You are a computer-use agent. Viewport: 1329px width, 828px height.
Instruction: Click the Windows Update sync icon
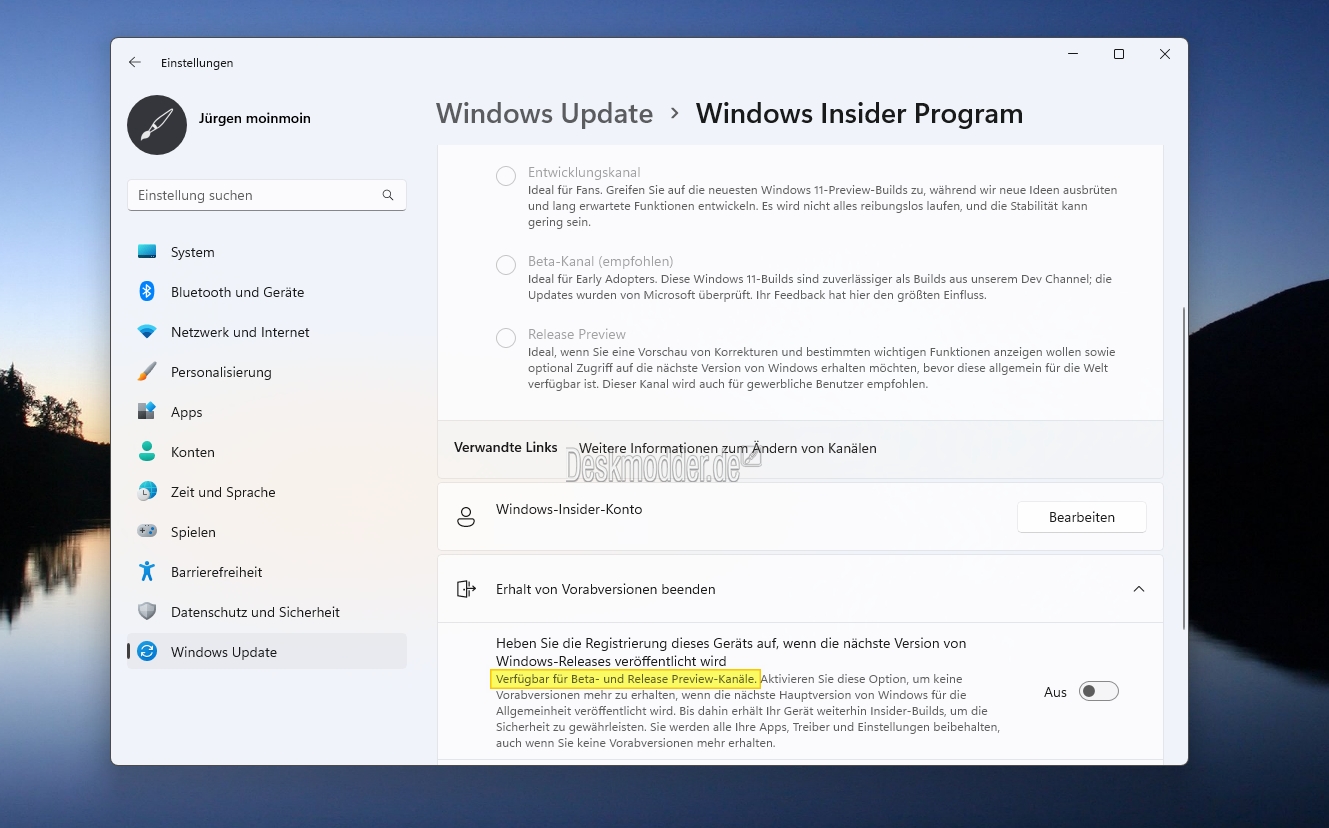tap(147, 652)
